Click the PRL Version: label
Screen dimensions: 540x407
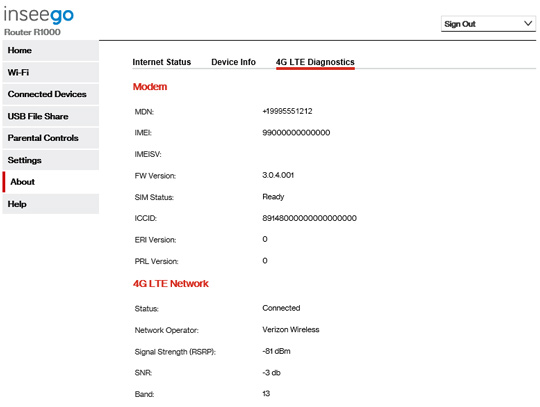pos(156,261)
